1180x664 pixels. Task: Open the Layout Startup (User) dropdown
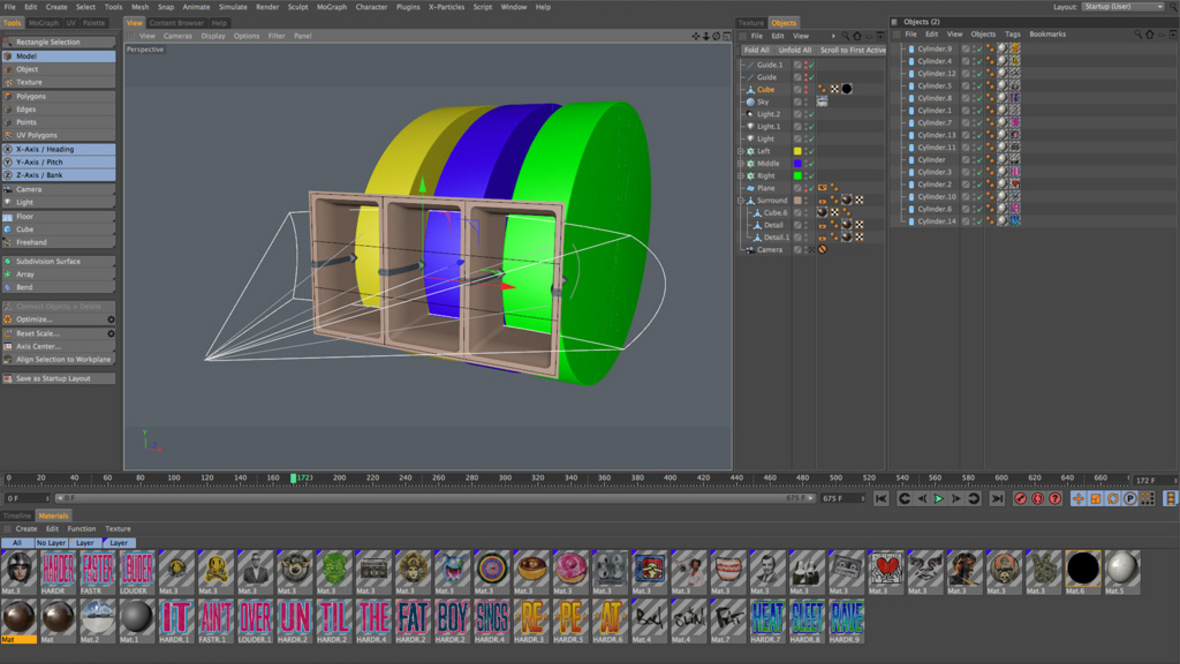point(1123,7)
